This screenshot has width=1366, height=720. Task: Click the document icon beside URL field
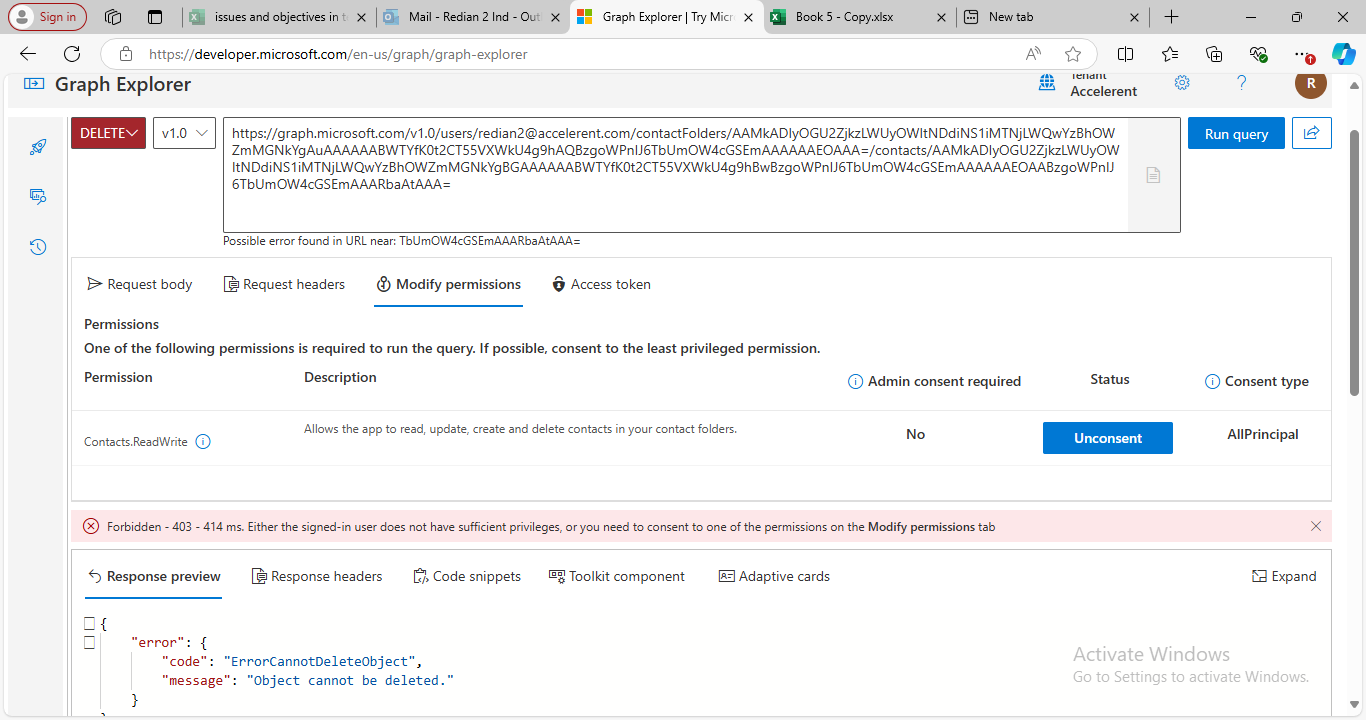1153,175
